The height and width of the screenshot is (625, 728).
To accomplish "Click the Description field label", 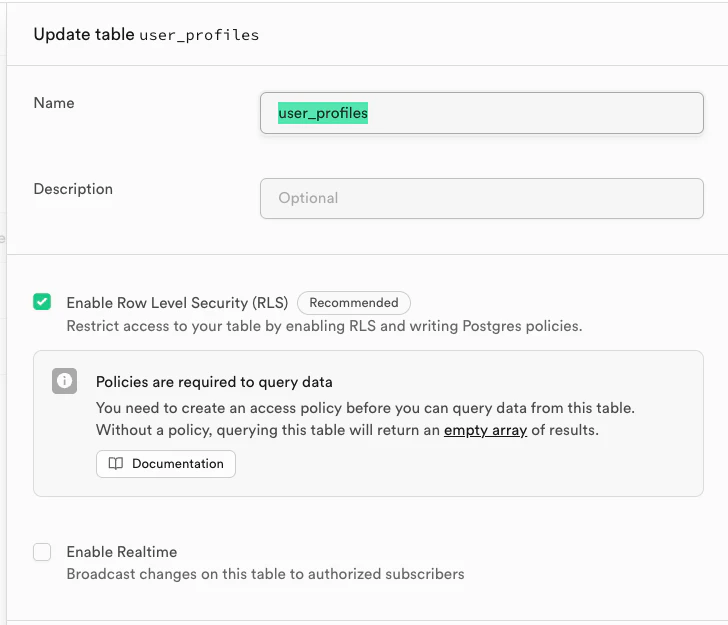I will point(73,189).
